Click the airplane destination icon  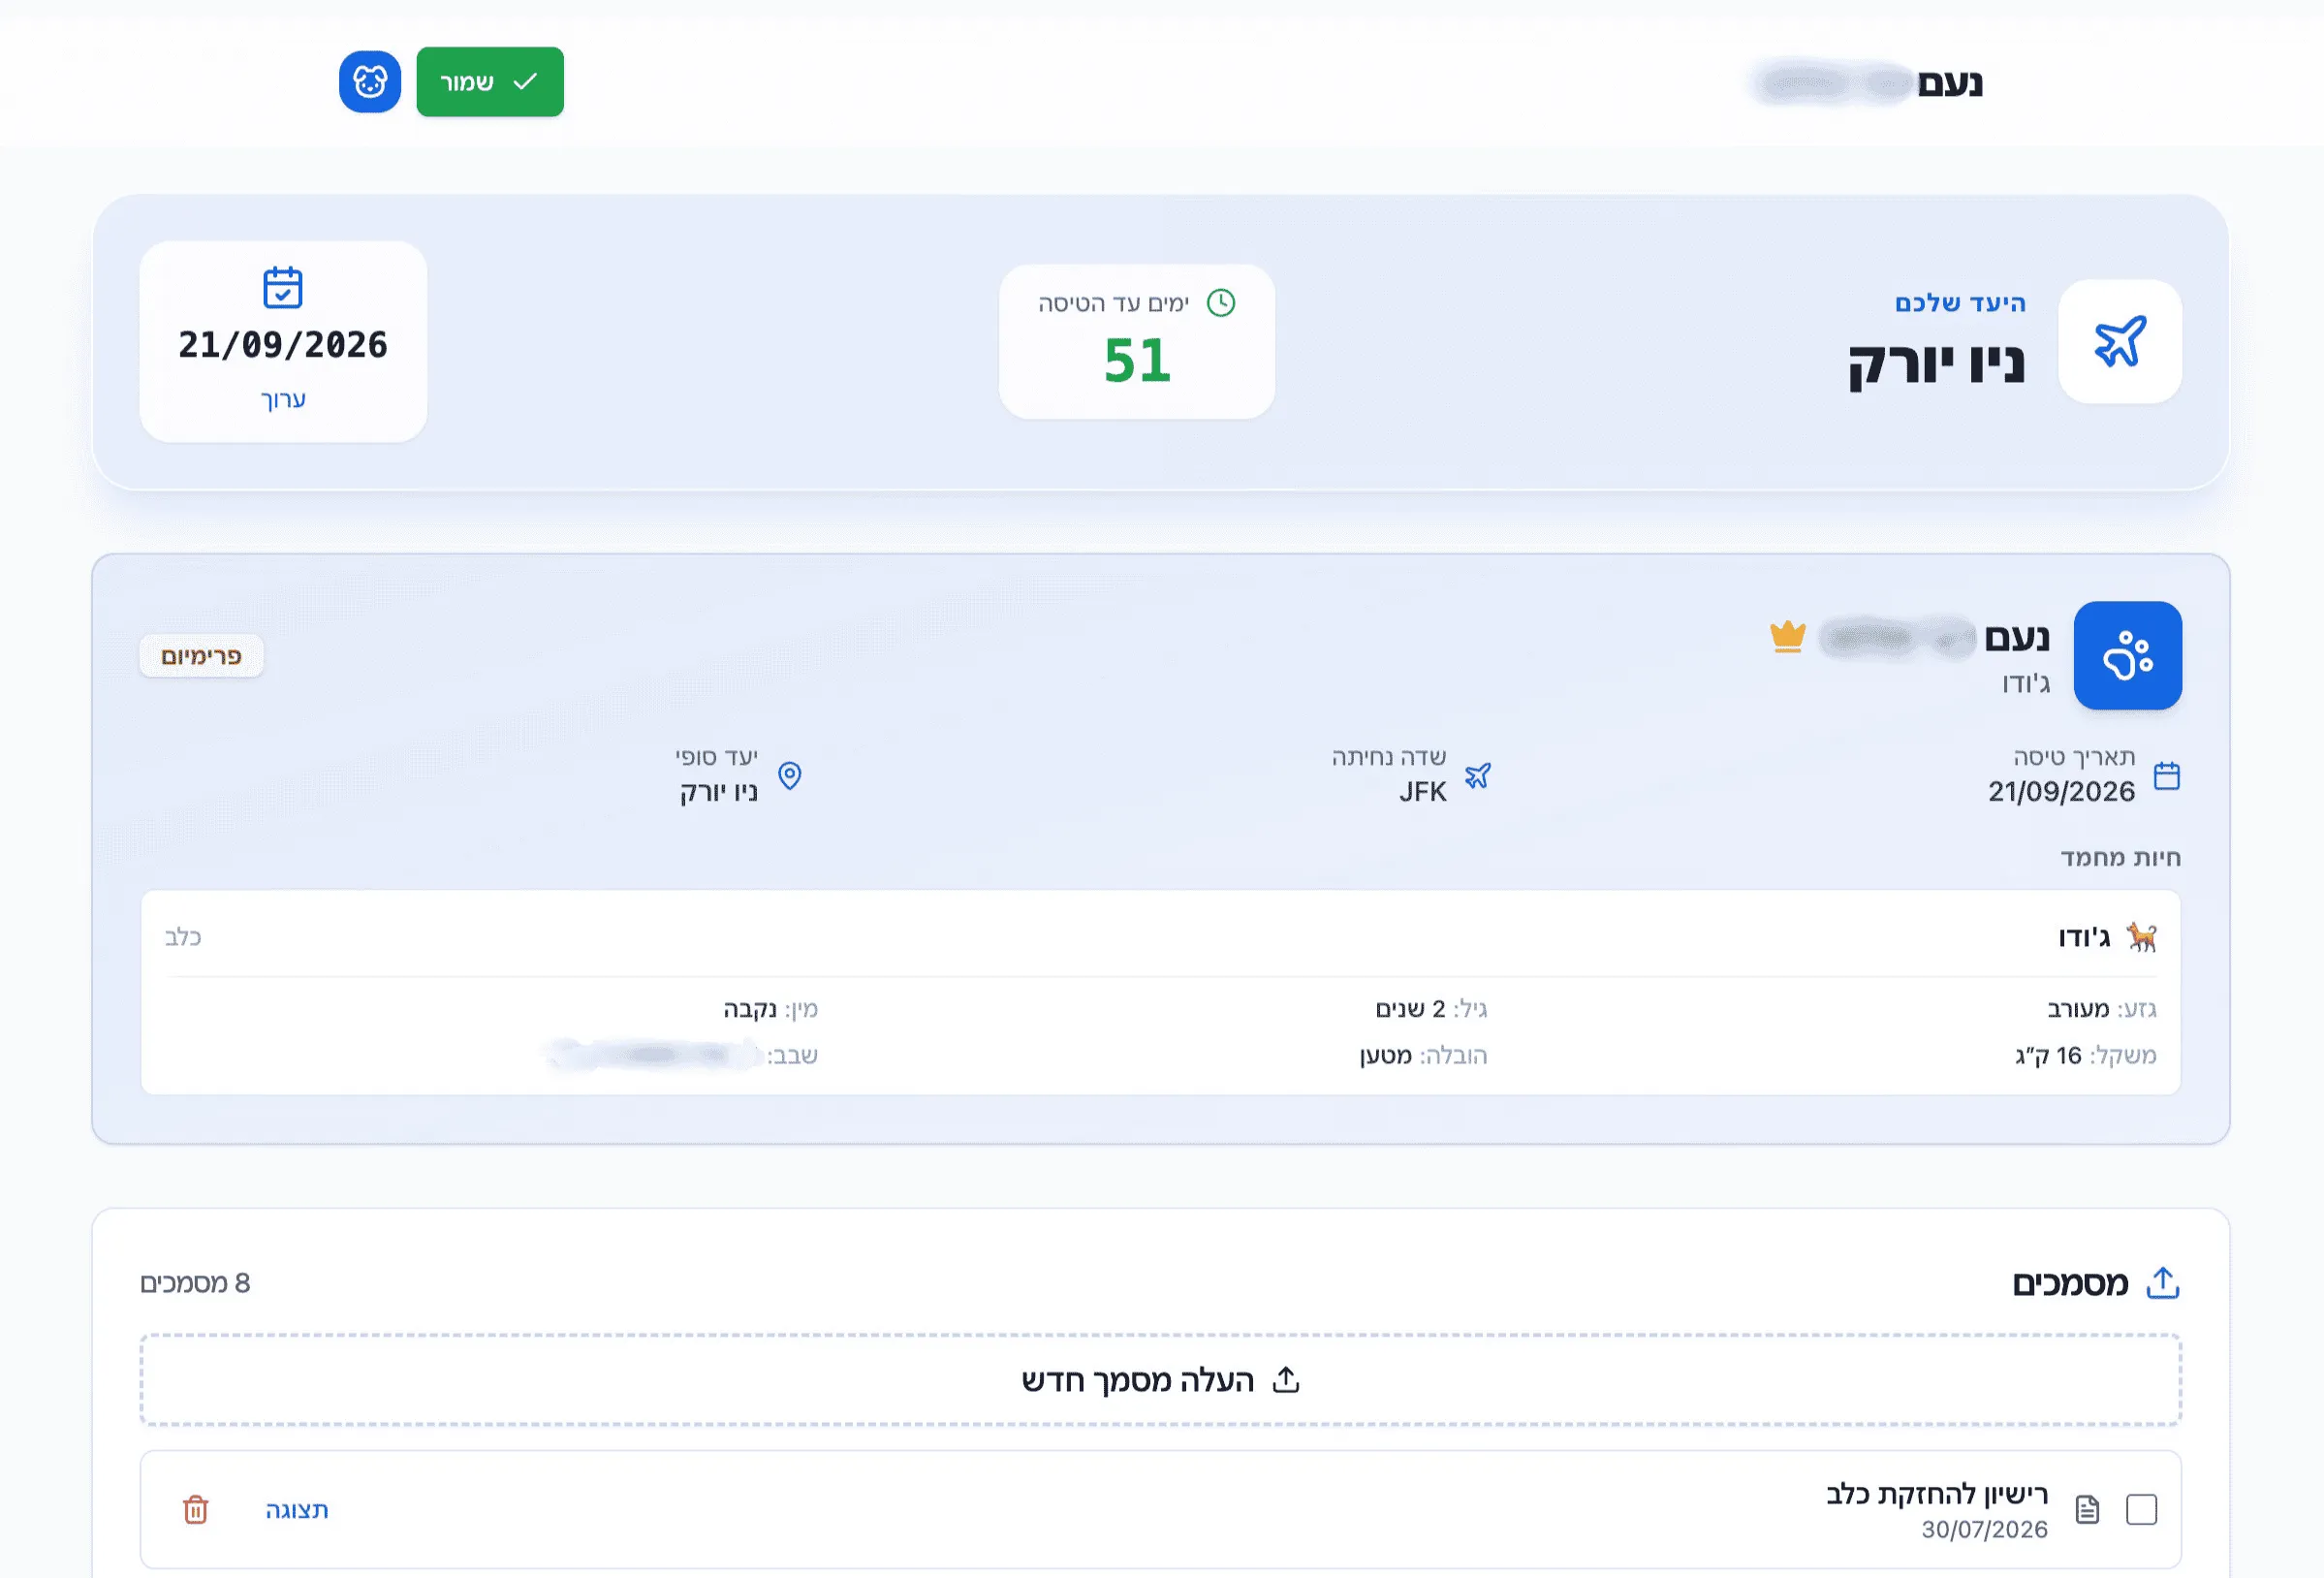coord(2120,342)
